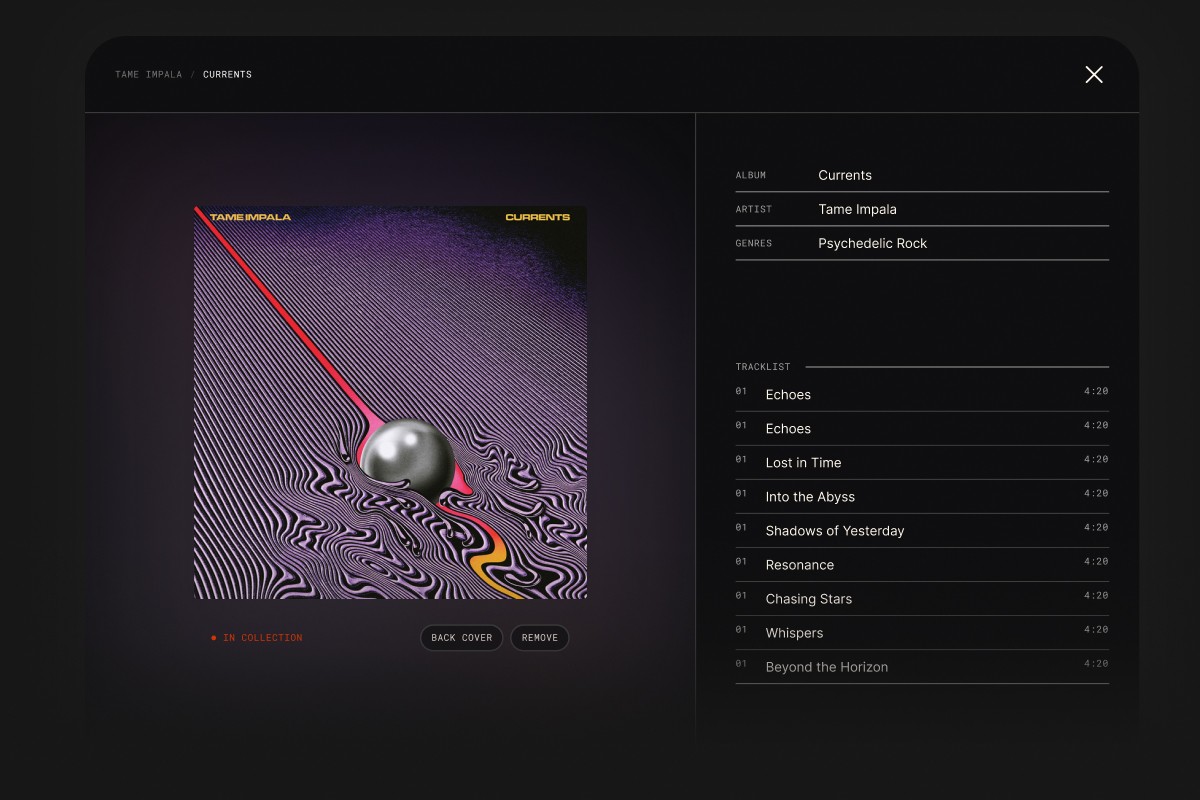This screenshot has height=800, width=1200.
Task: Click the 4:20 duration for Beyond the Horizon
Action: [1096, 663]
